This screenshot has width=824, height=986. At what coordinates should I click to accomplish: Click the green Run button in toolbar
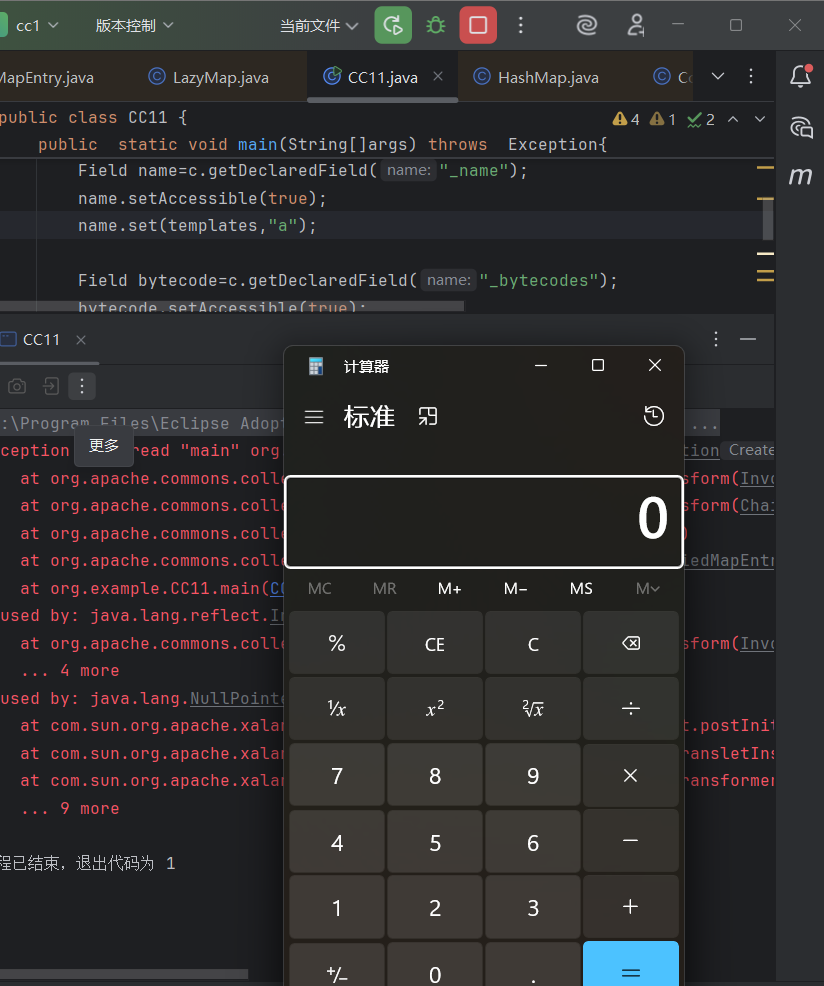pos(393,25)
